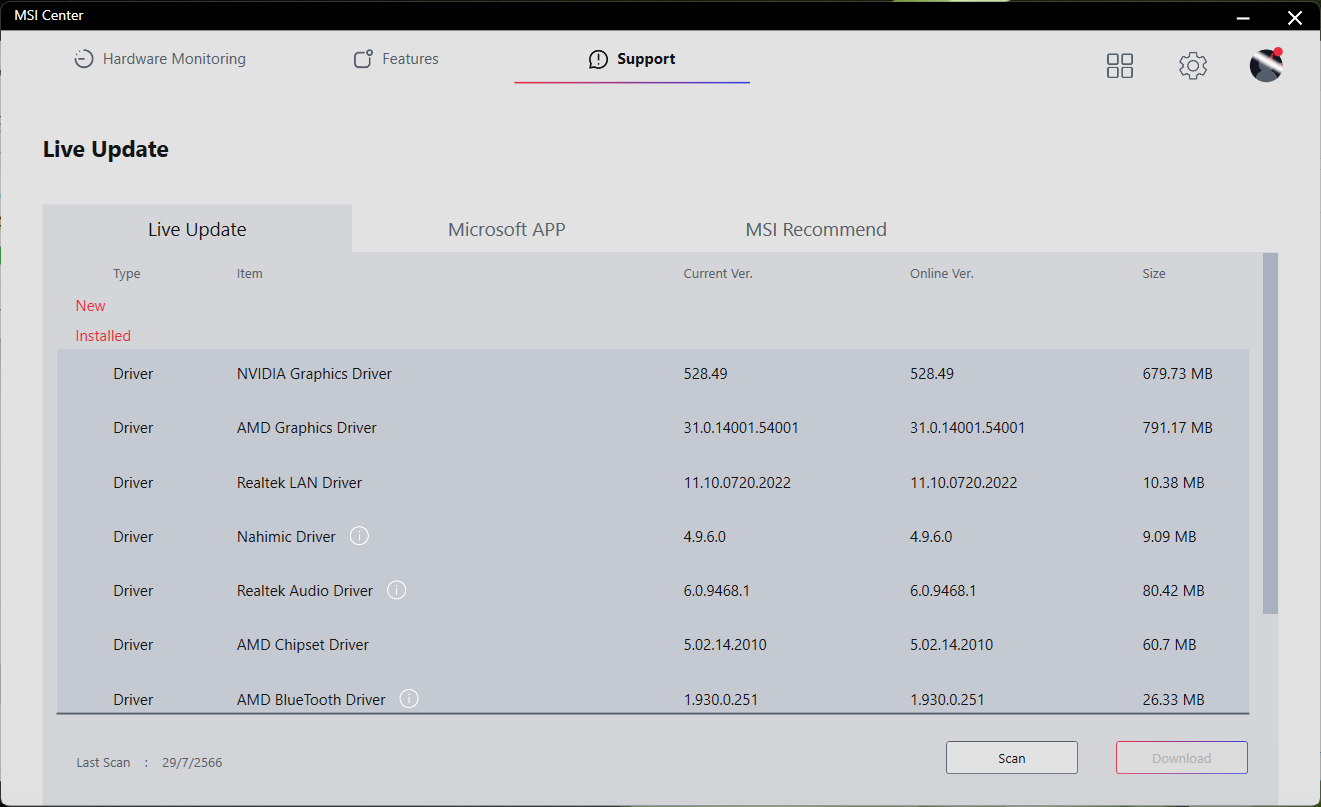Select the Support tab
This screenshot has height=807, width=1321.
click(632, 59)
